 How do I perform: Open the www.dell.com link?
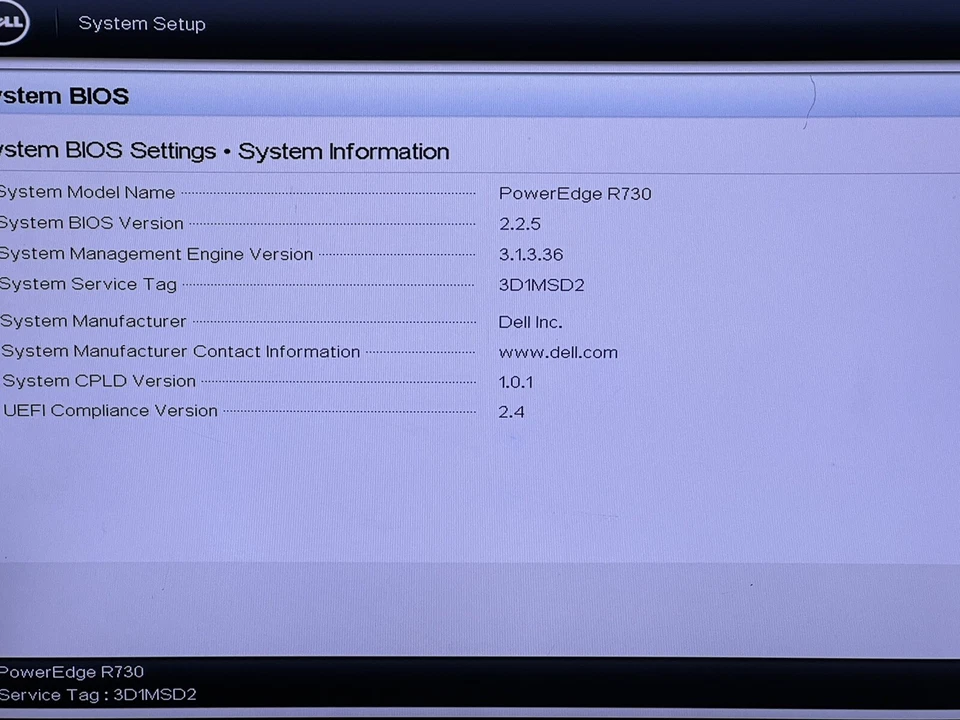coord(558,352)
